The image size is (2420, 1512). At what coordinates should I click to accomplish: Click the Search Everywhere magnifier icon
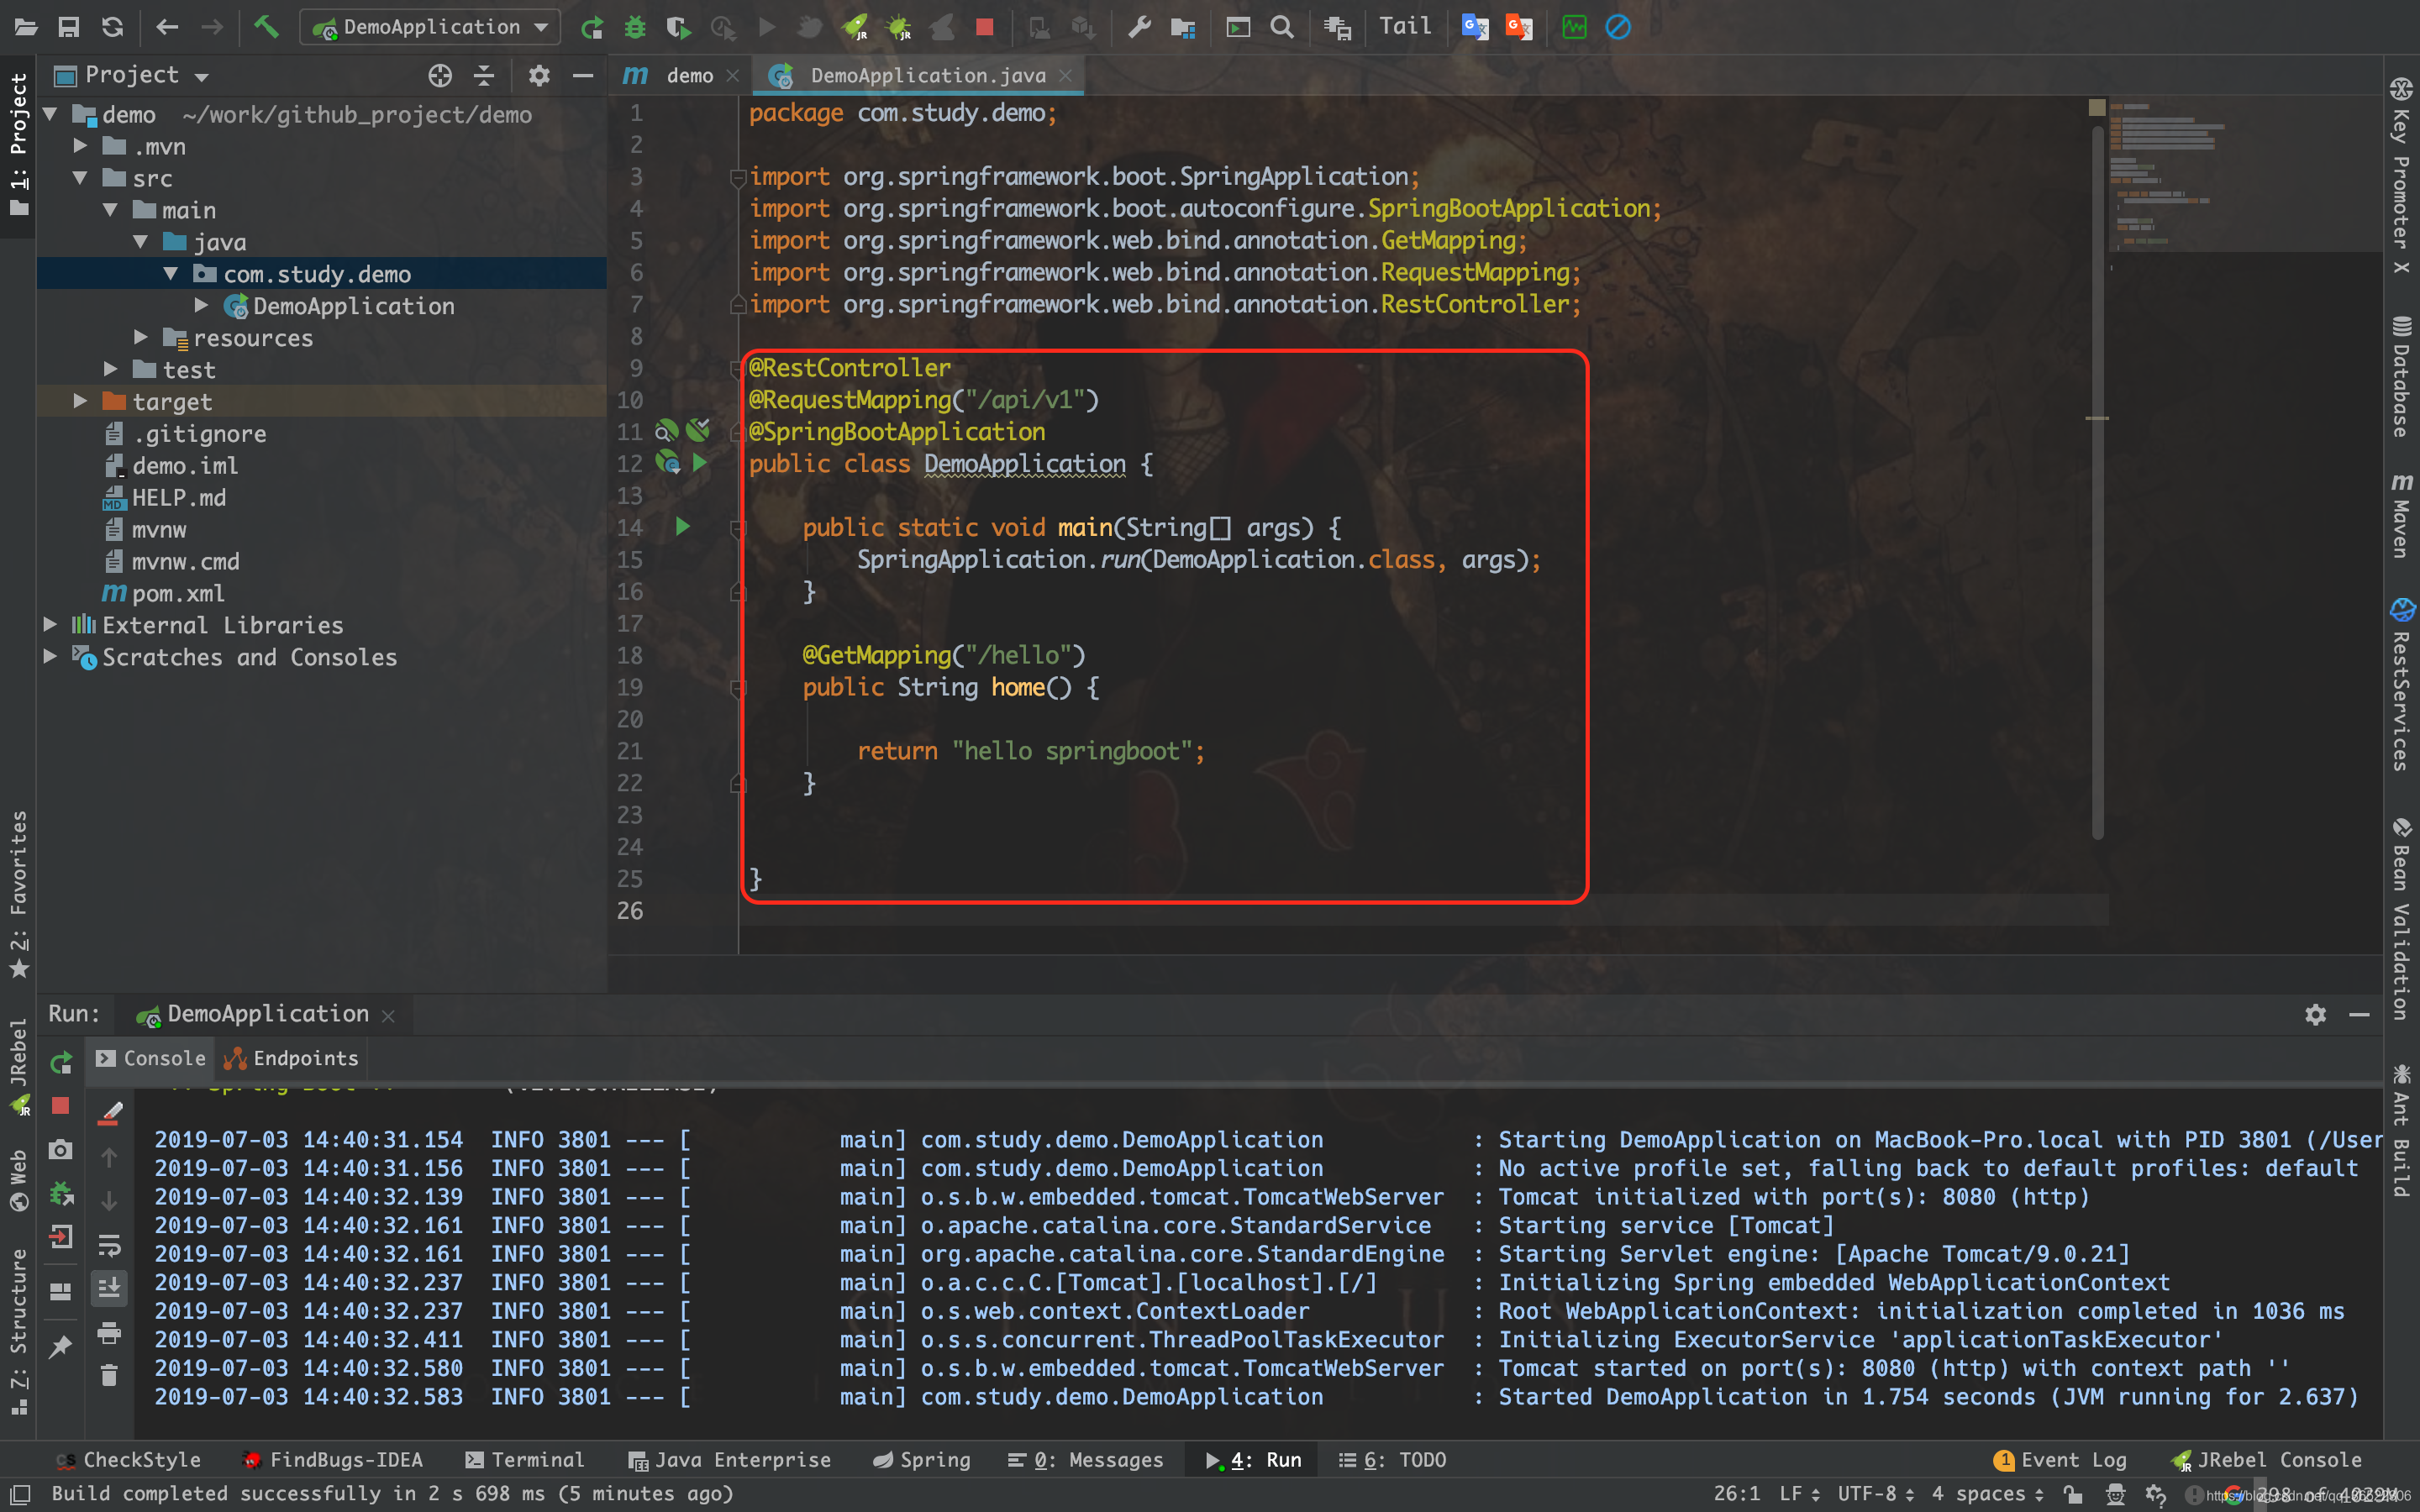1281,27
